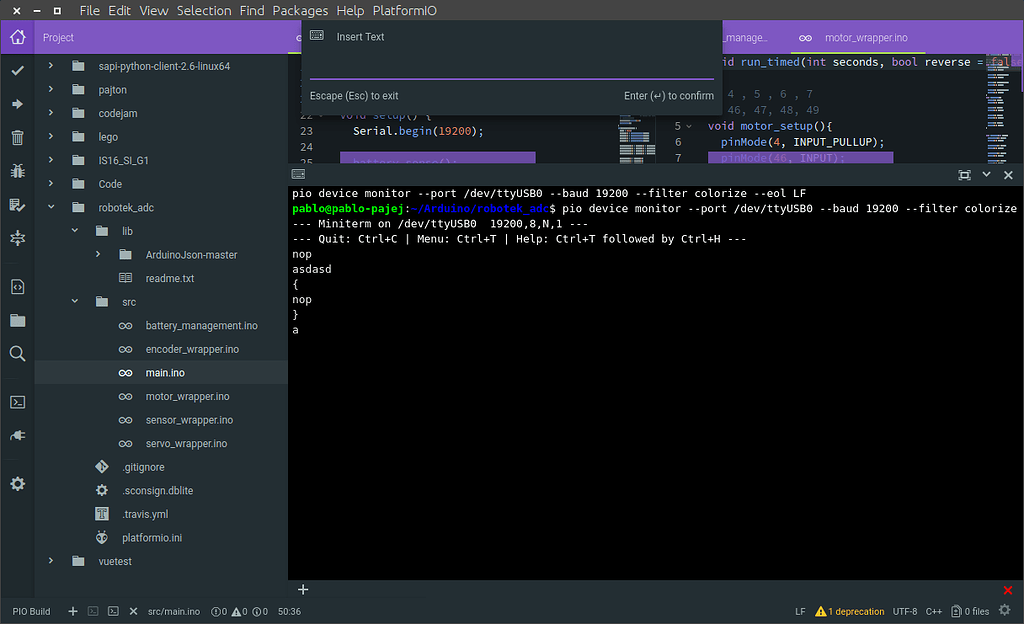This screenshot has width=1024, height=624.
Task: Collapse the robotek_adc folder
Action: (x=51, y=208)
